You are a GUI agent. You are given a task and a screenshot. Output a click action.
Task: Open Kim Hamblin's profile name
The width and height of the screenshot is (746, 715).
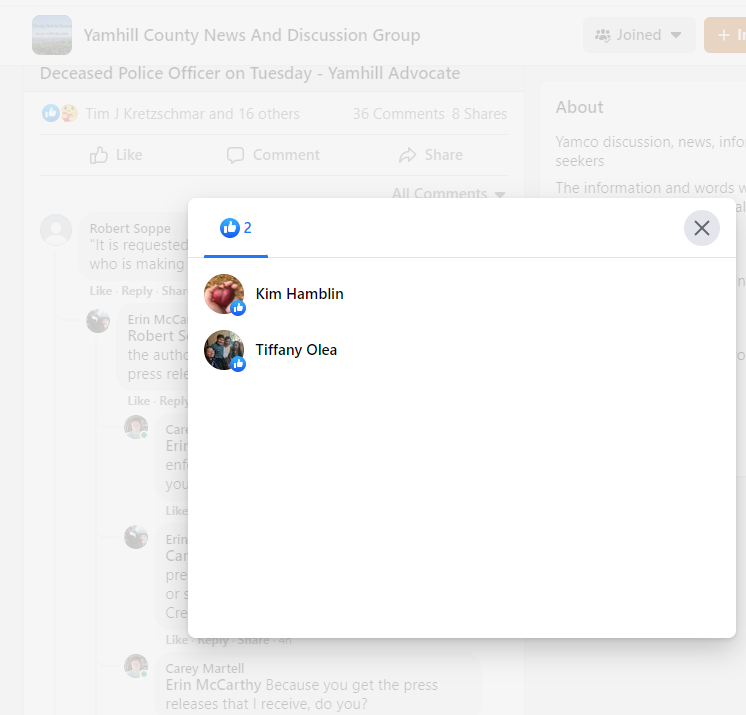click(299, 294)
